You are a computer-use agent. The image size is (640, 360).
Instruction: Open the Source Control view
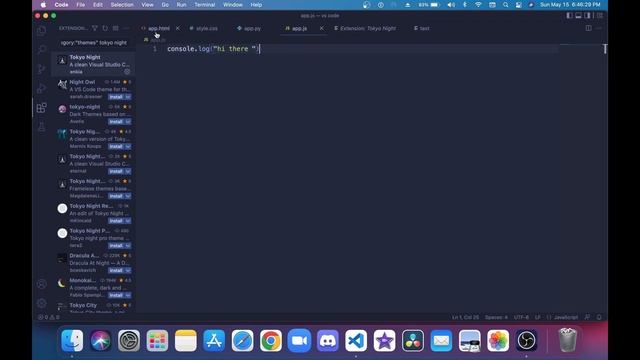(x=42, y=69)
